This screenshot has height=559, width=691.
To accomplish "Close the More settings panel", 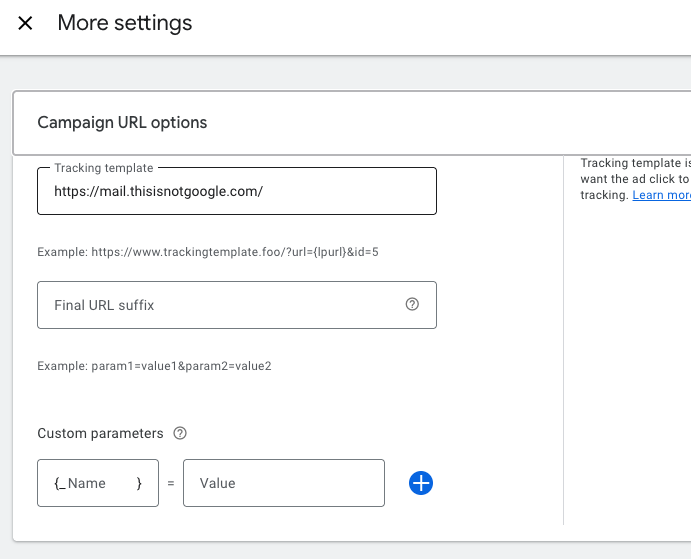I will [x=25, y=23].
